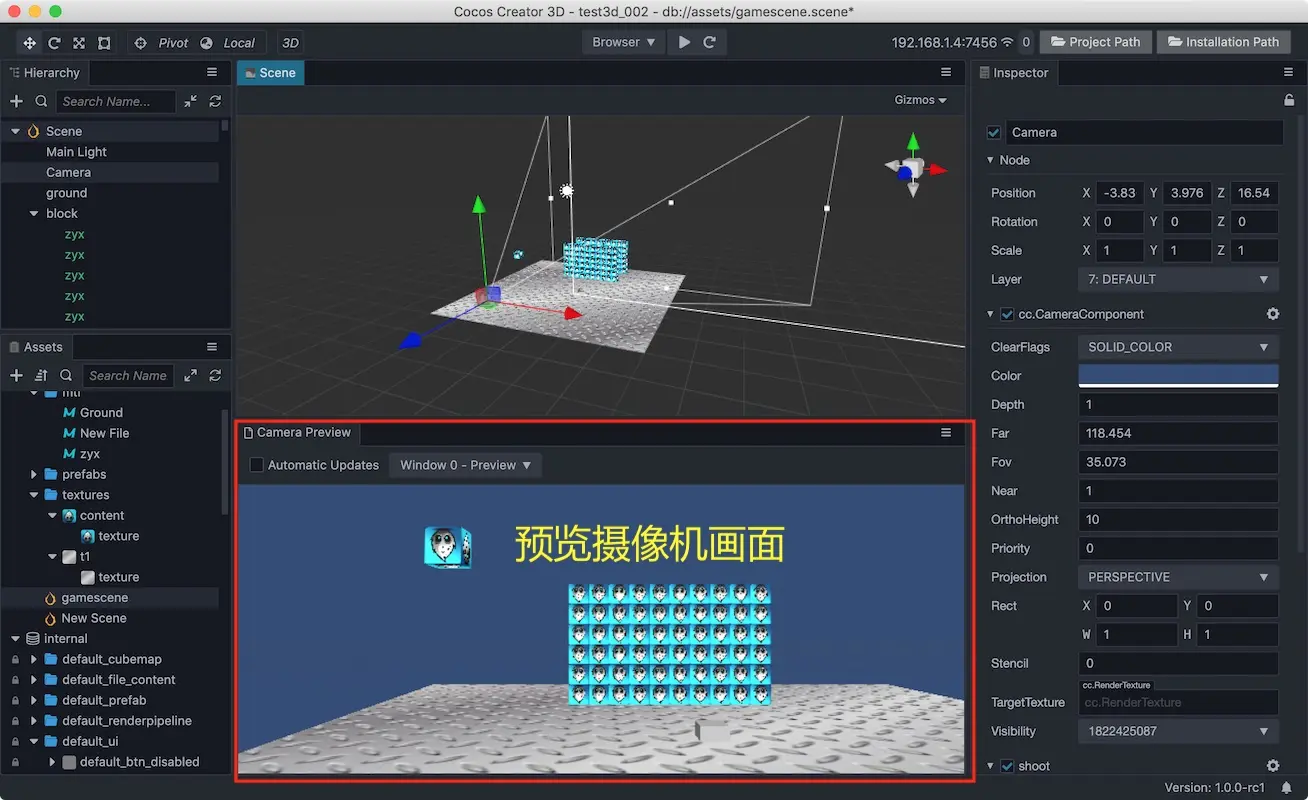Collapse all nodes in Hierarchy
The height and width of the screenshot is (800, 1308).
point(191,101)
